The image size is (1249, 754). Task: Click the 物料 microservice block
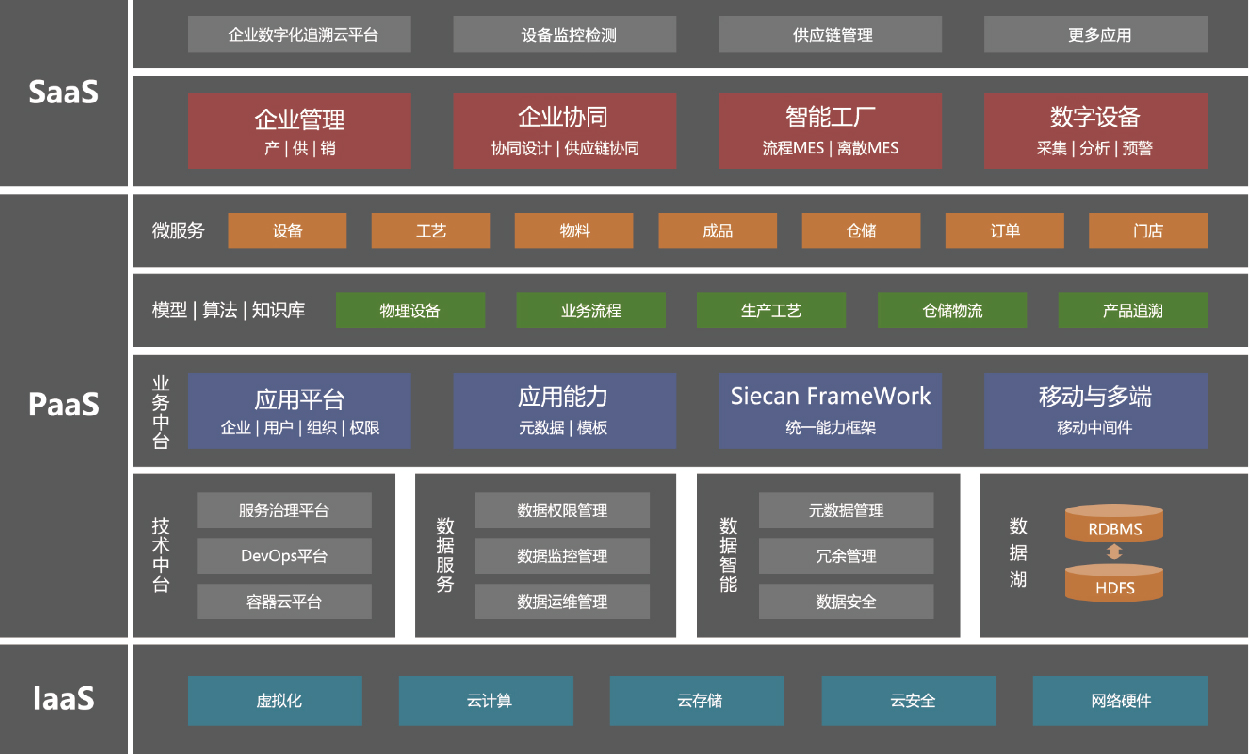coord(574,231)
